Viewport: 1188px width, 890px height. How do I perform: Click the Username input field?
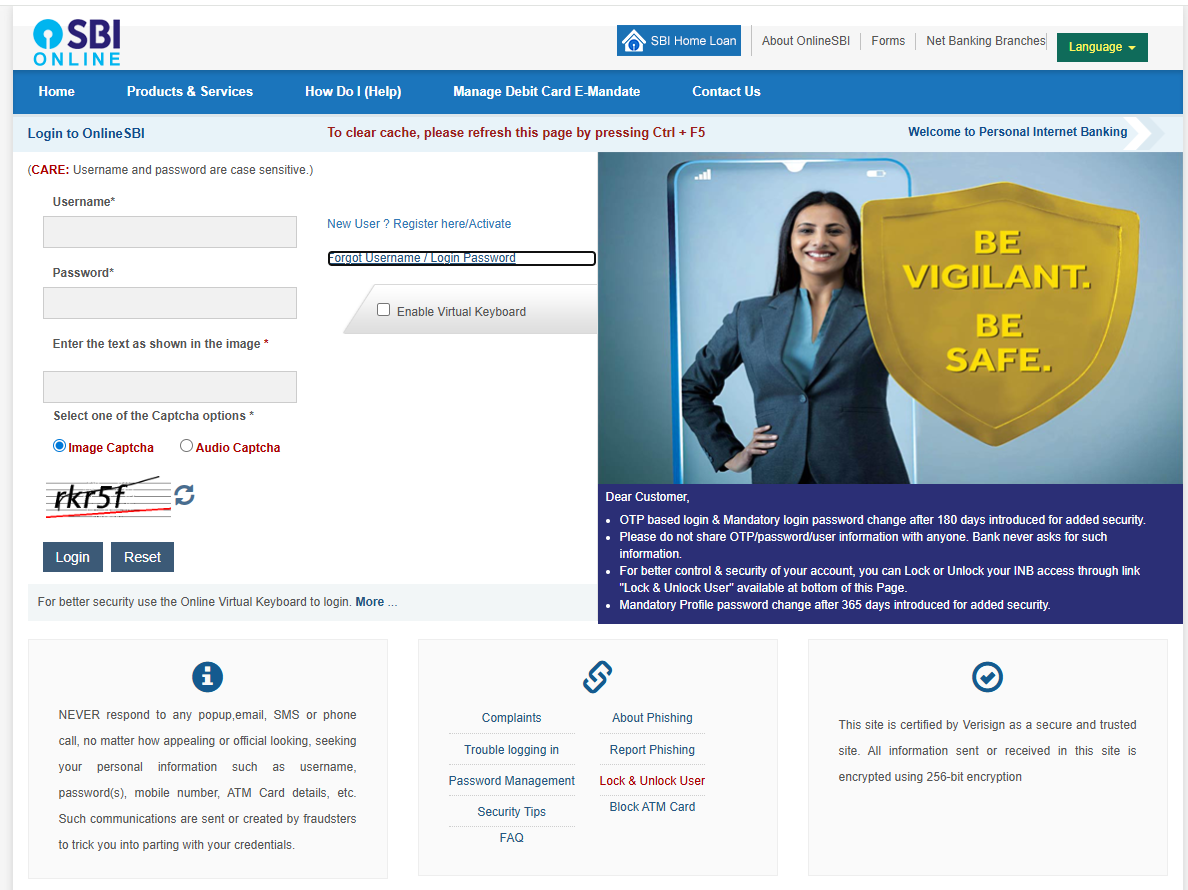(x=170, y=232)
